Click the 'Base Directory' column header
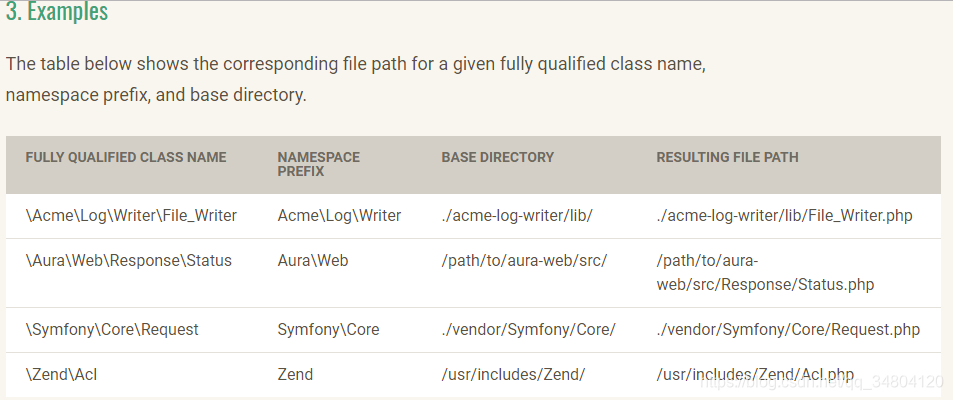 coord(498,157)
